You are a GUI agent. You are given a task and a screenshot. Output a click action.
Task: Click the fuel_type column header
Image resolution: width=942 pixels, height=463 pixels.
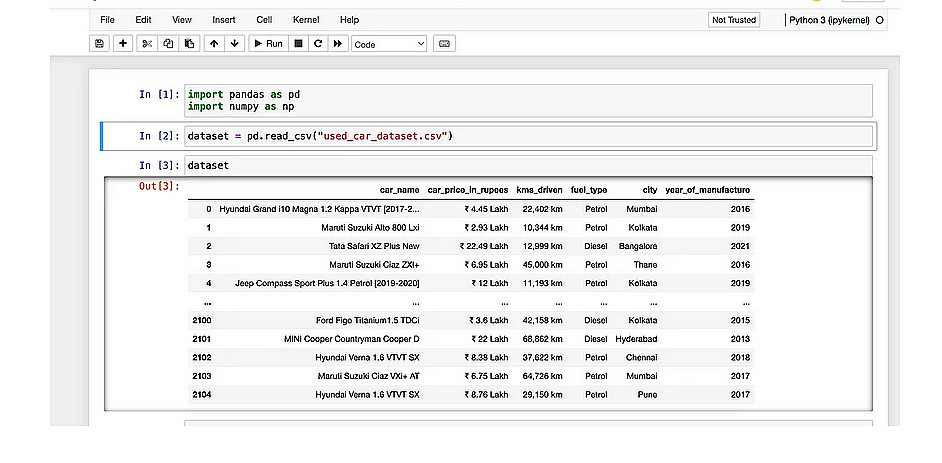[x=588, y=190]
